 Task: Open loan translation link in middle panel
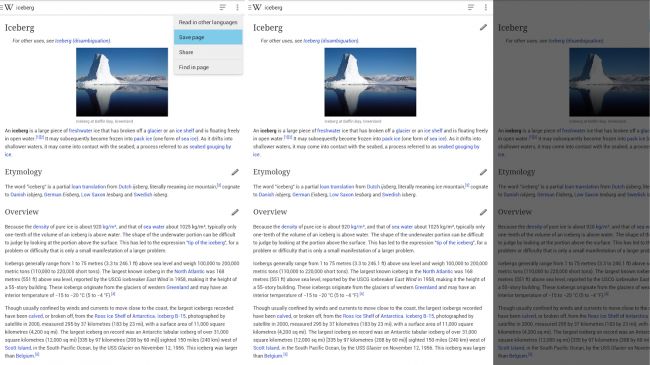click(x=337, y=187)
